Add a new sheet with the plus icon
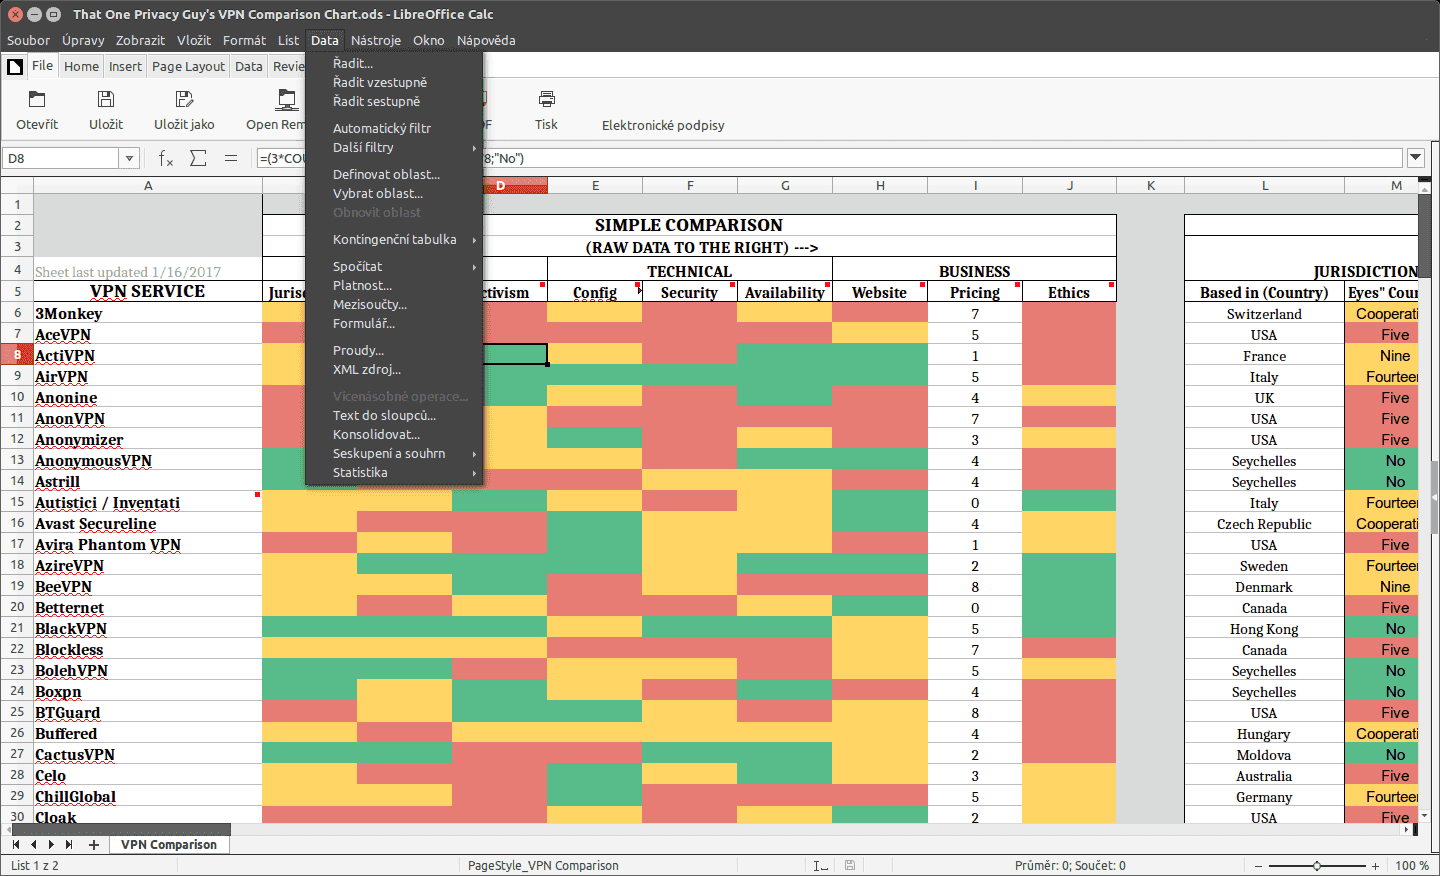Screen dimensions: 1440x876 pos(94,845)
